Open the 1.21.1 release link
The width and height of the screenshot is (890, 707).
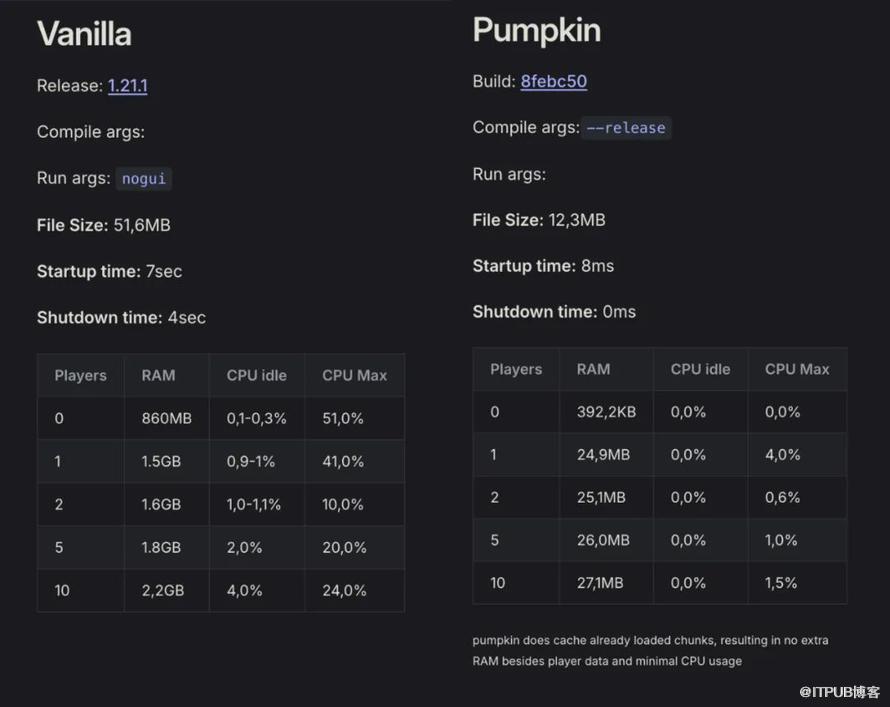point(127,86)
